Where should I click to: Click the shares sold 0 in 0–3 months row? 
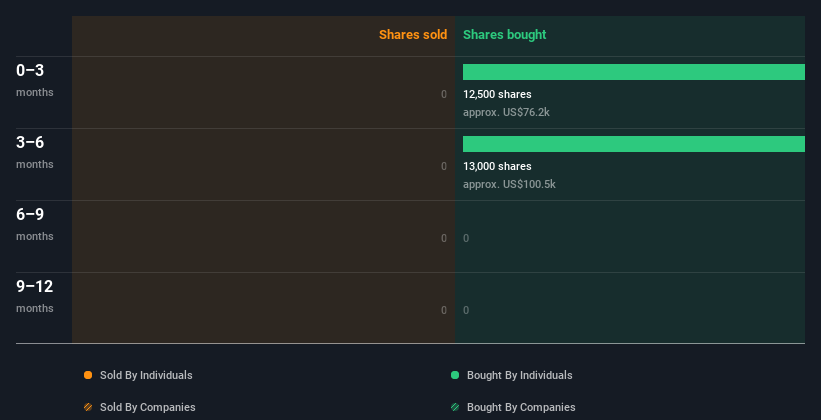(444, 94)
